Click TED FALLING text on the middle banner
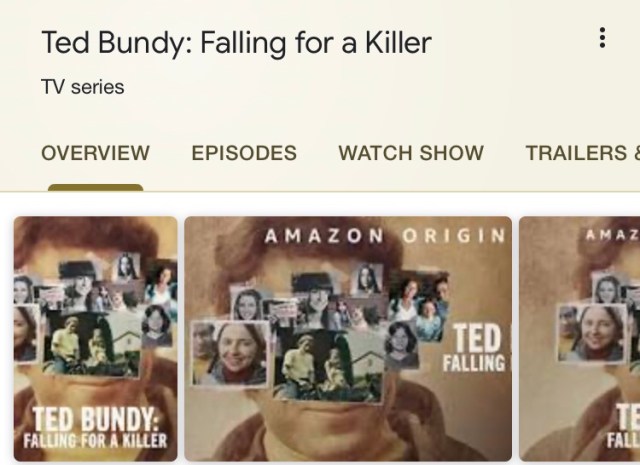 point(476,348)
